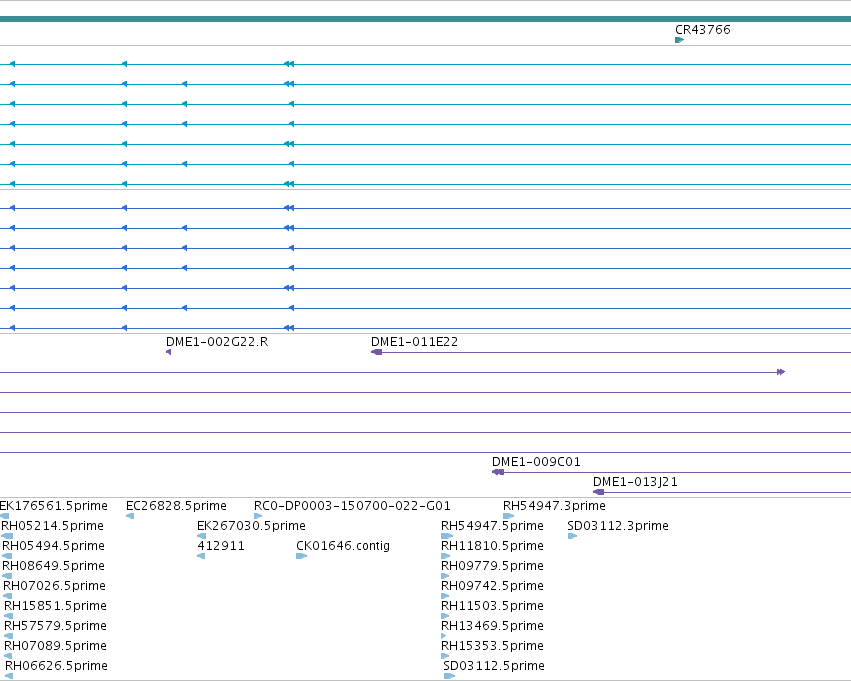Click the RH06626.5prime arrow glyph

(x=9, y=676)
